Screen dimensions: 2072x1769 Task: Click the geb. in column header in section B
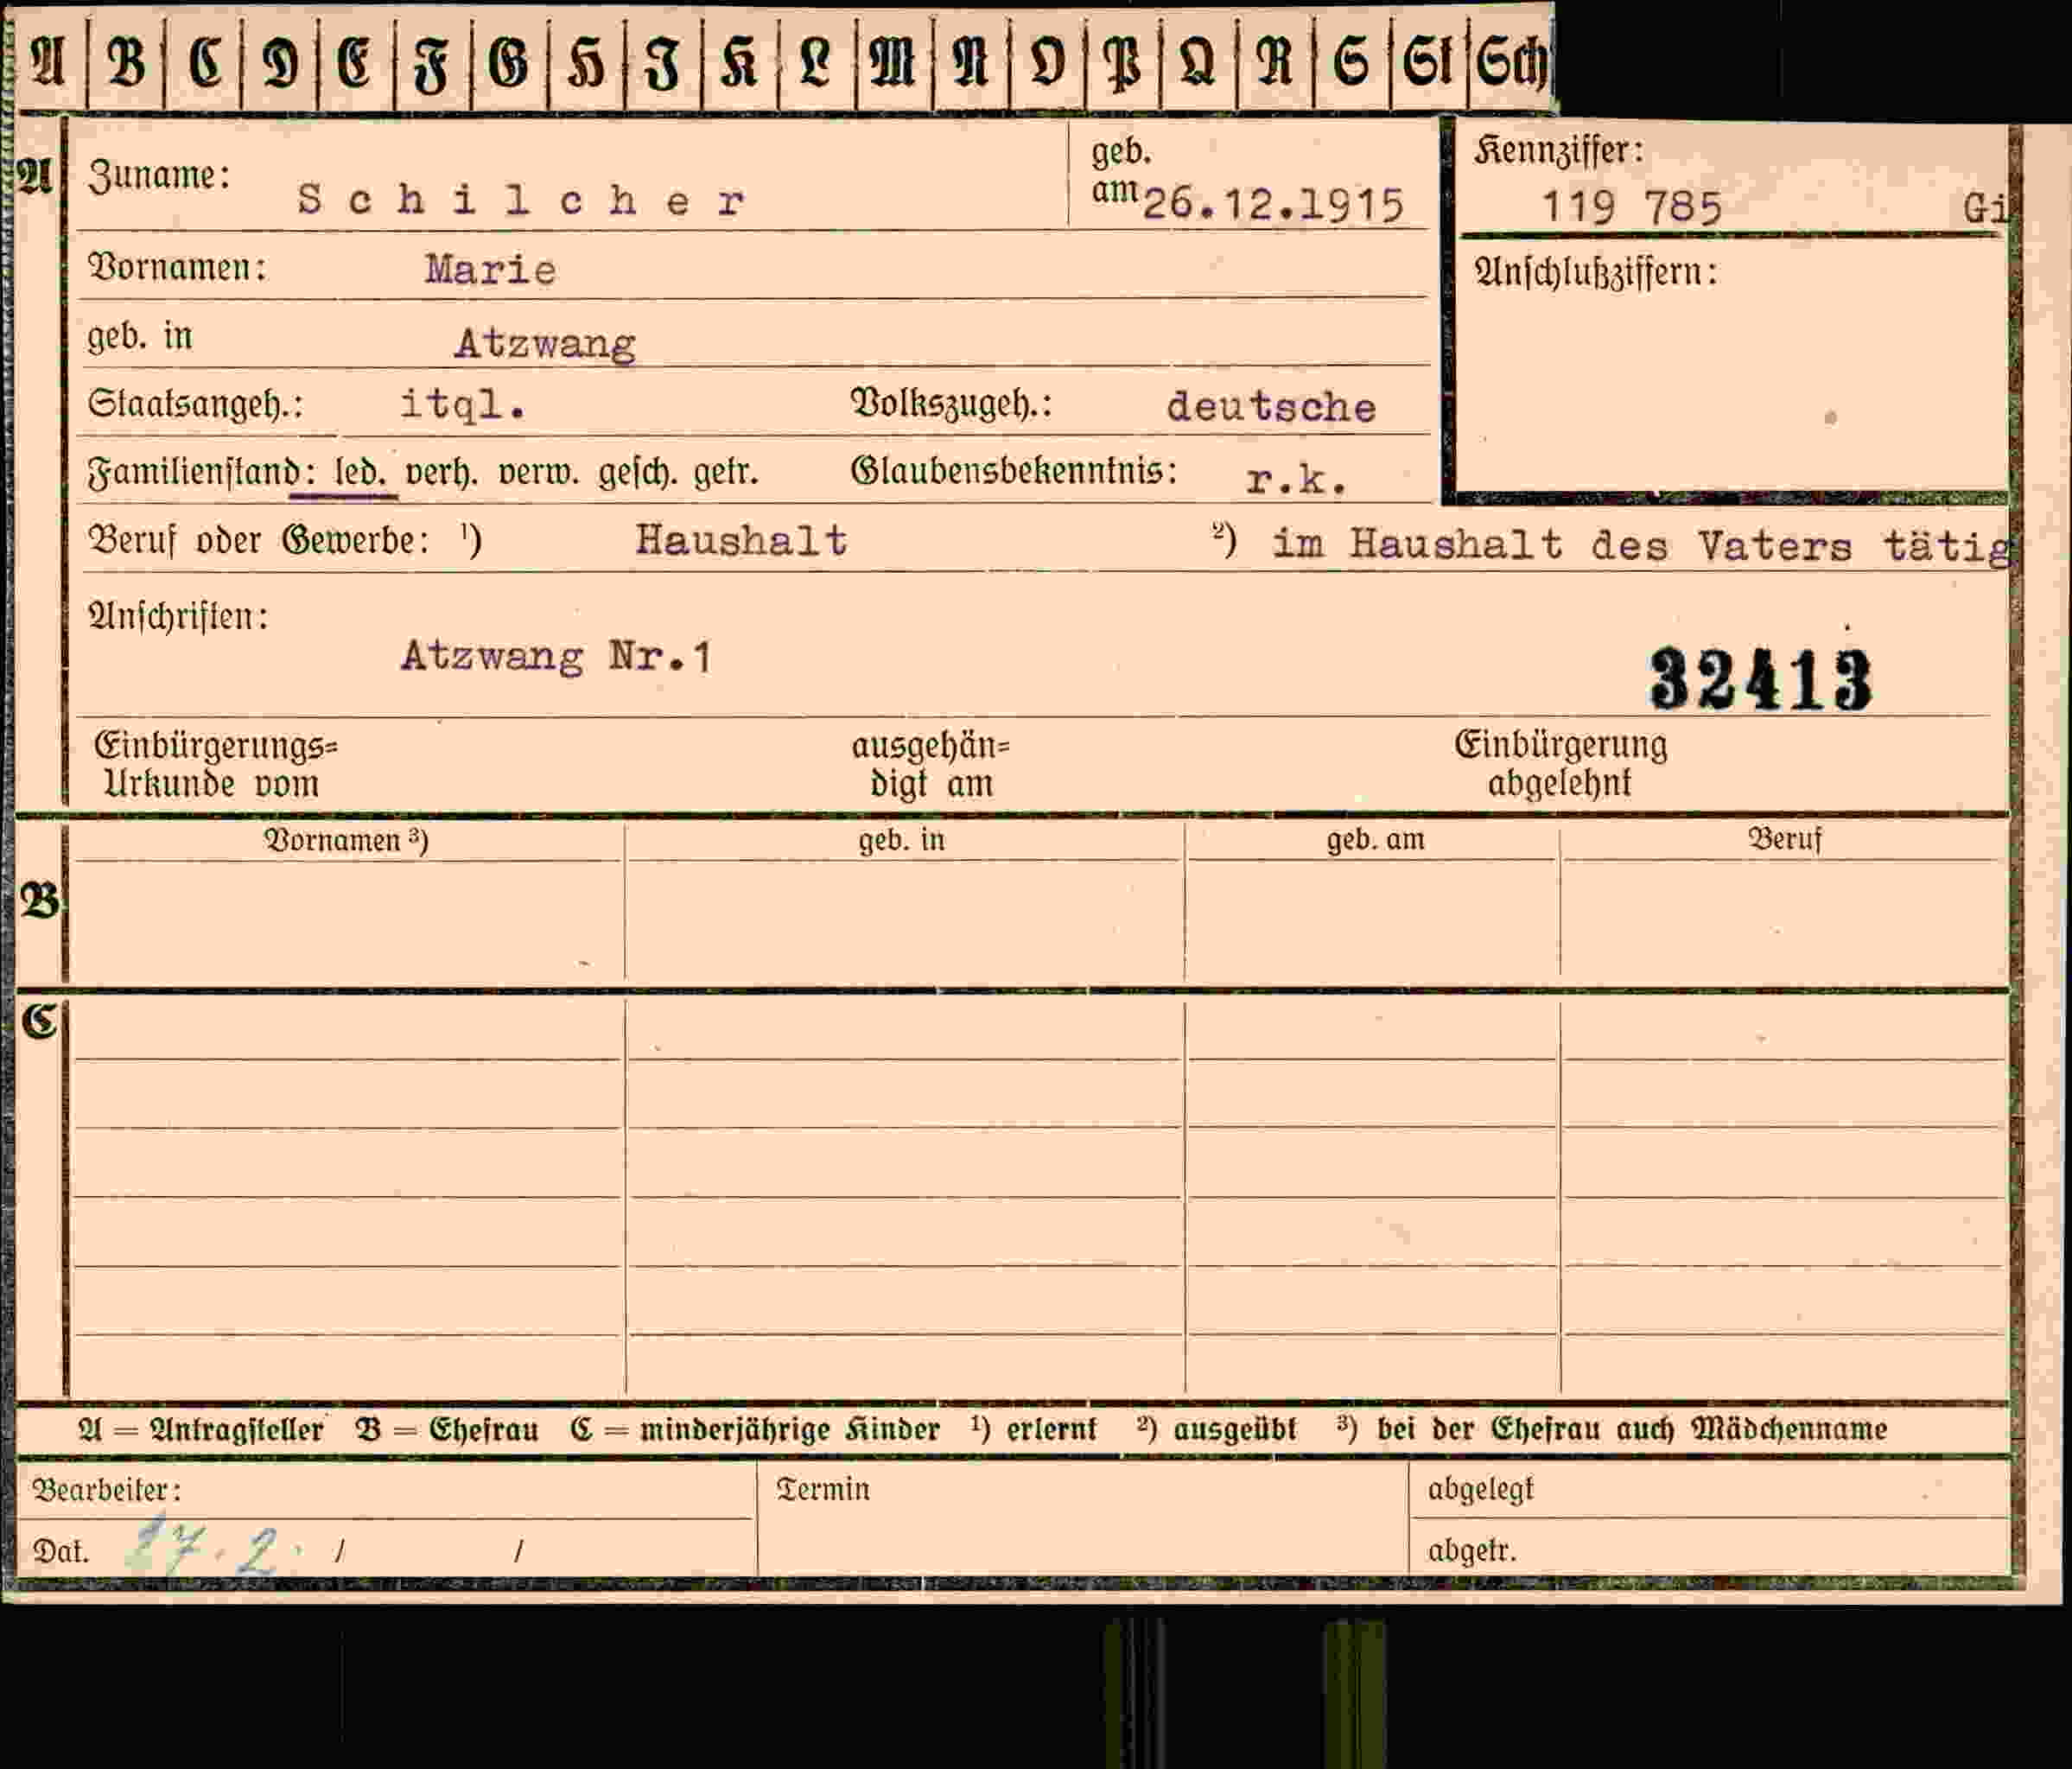901,840
